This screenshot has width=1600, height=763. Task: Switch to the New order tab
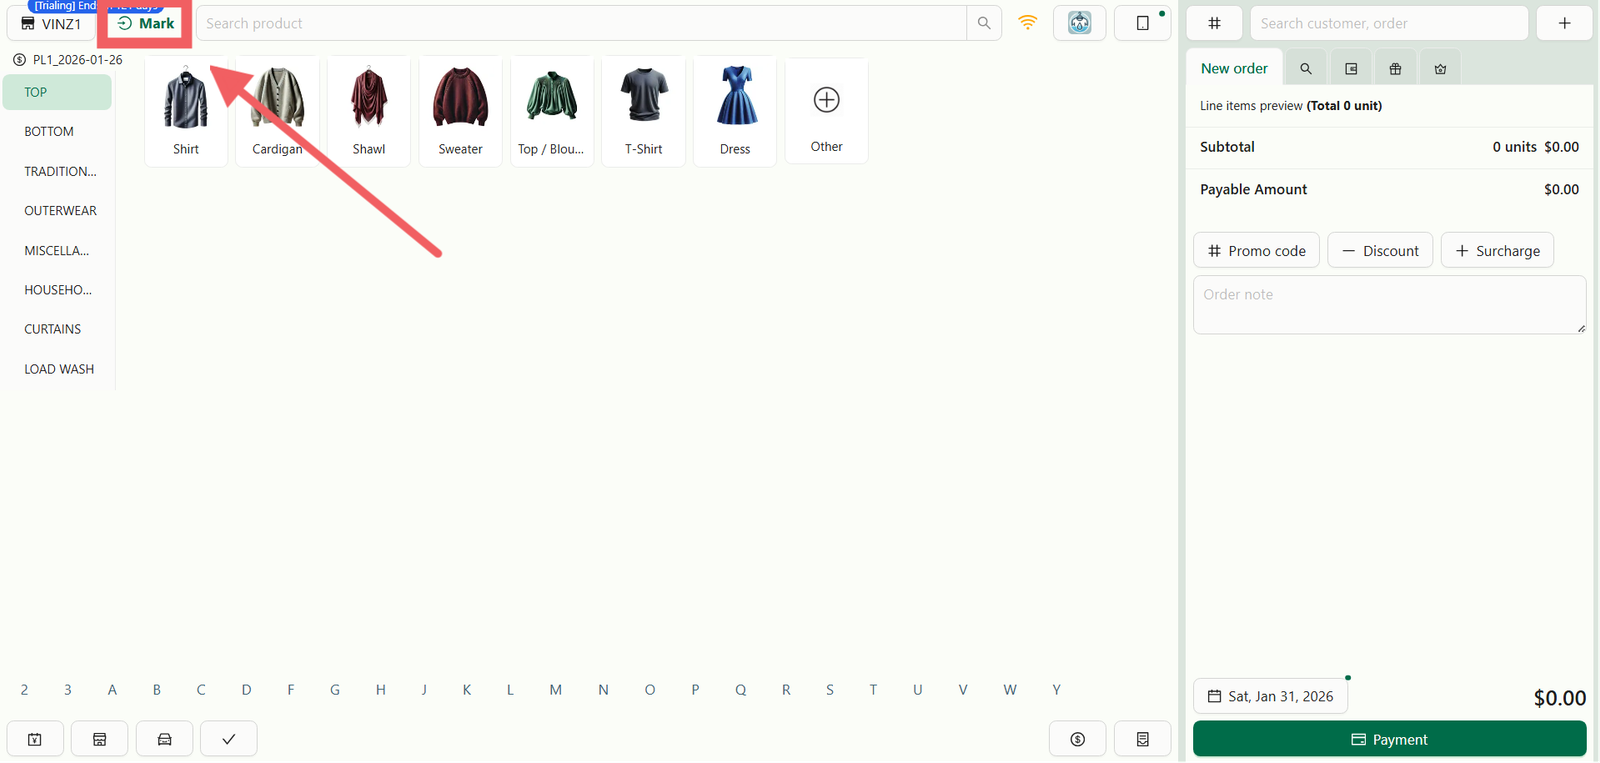(x=1234, y=68)
